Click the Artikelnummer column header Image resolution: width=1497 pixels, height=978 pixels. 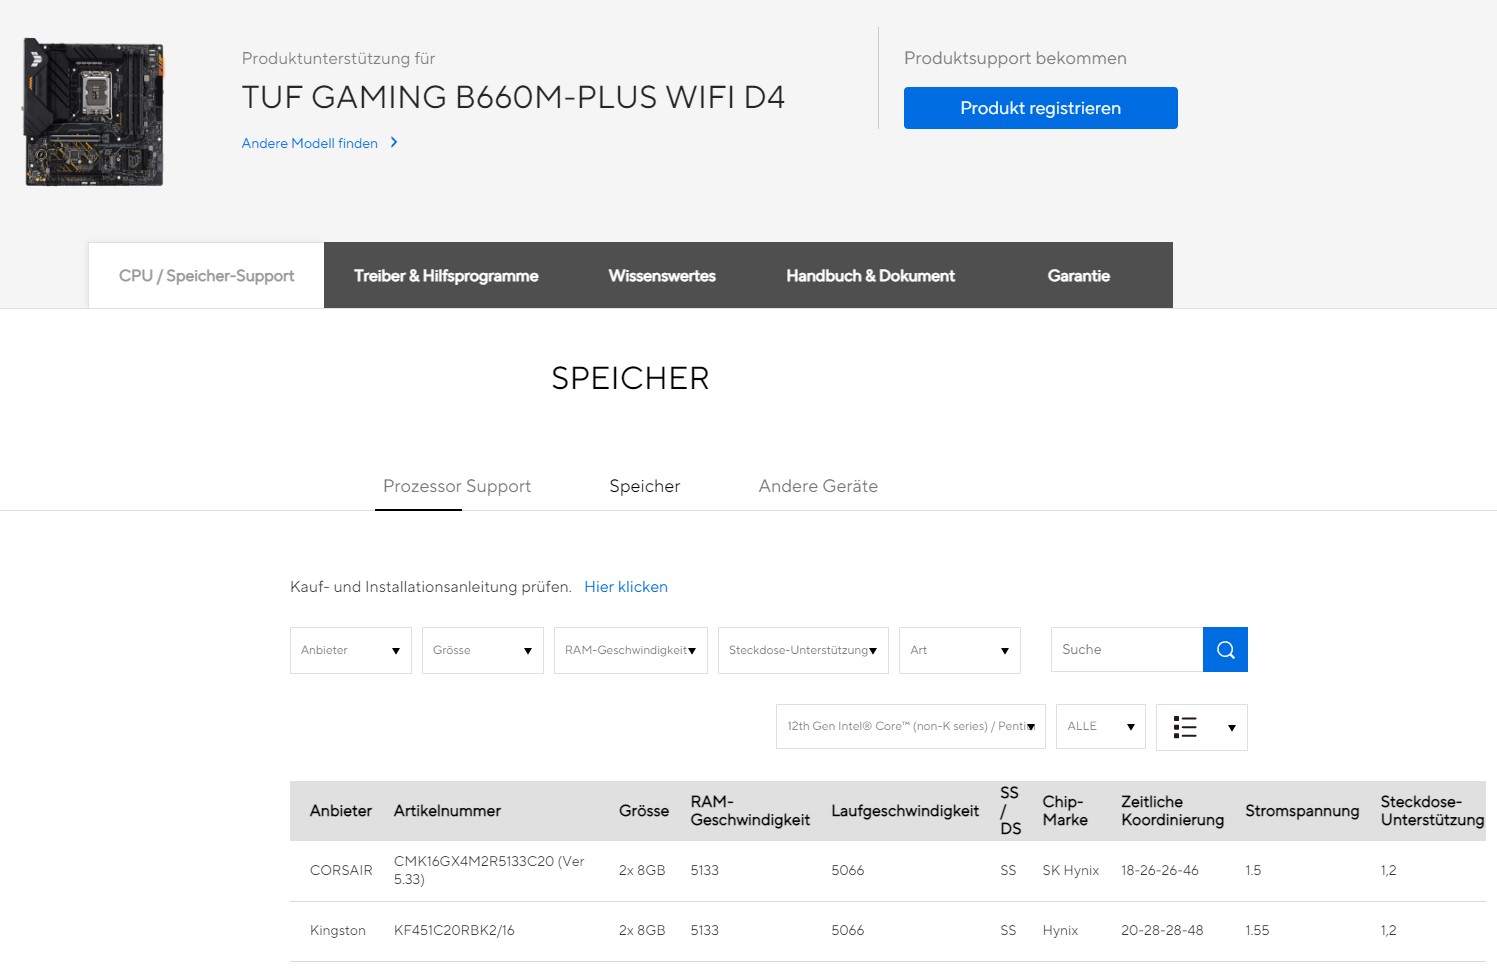(x=447, y=811)
